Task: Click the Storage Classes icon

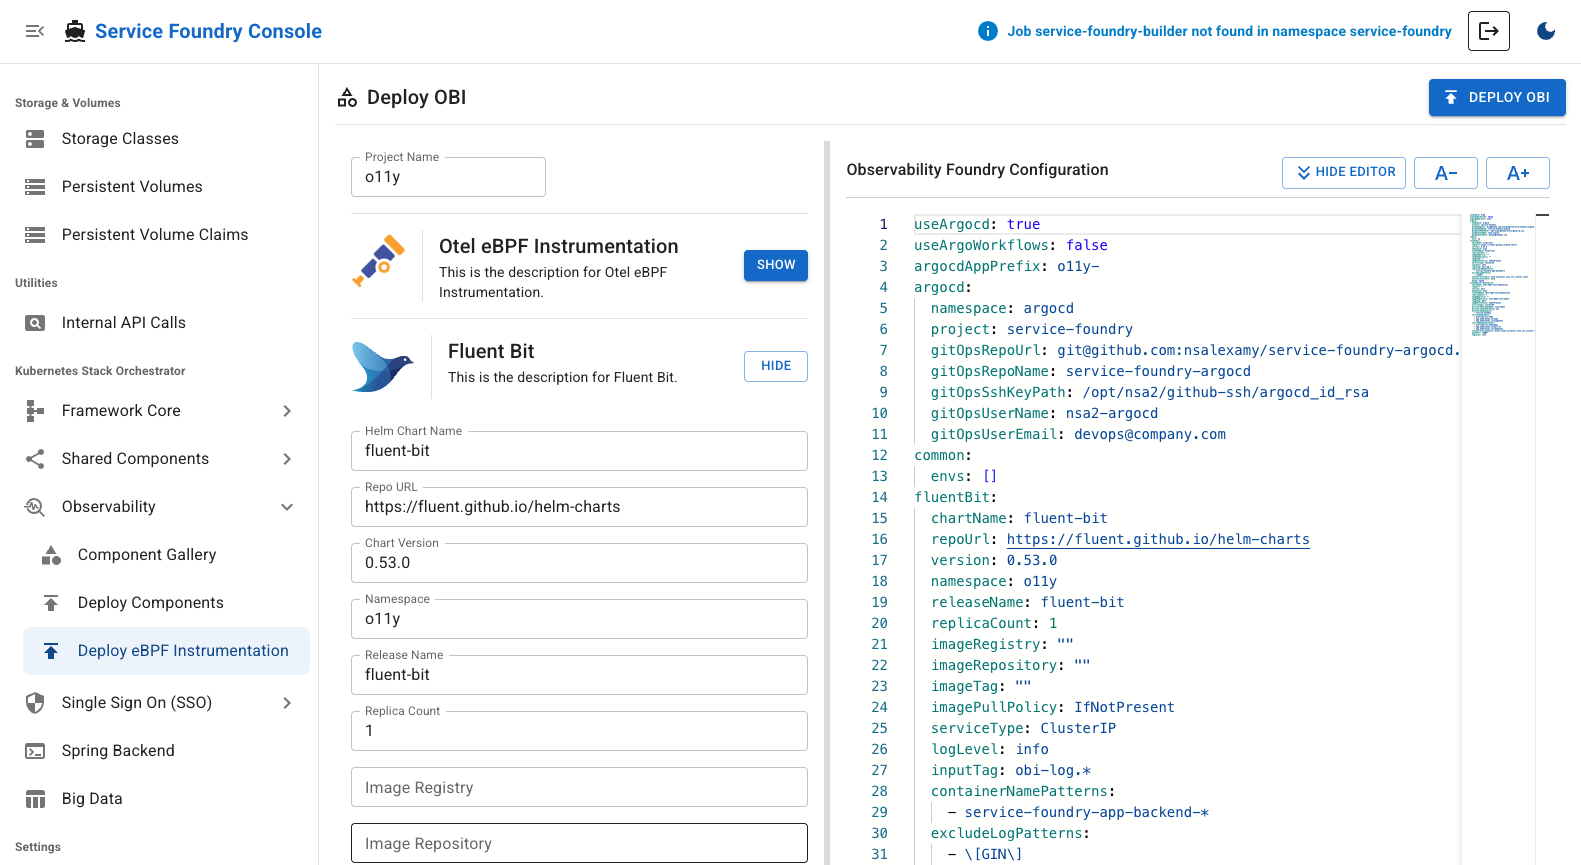Action: pos(35,139)
